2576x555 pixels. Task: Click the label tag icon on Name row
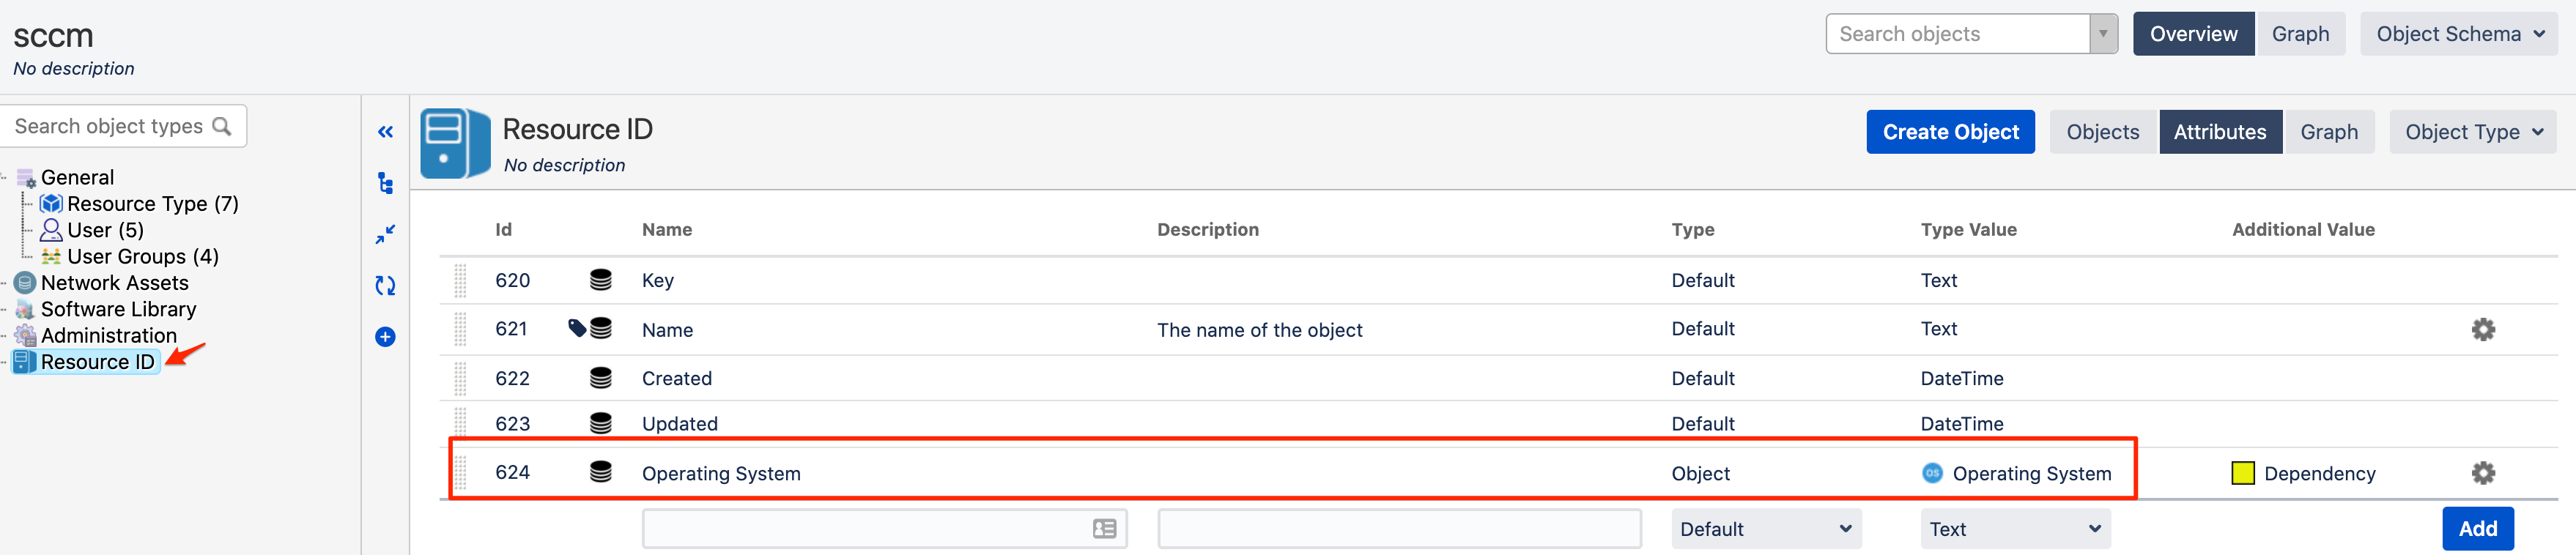point(577,328)
